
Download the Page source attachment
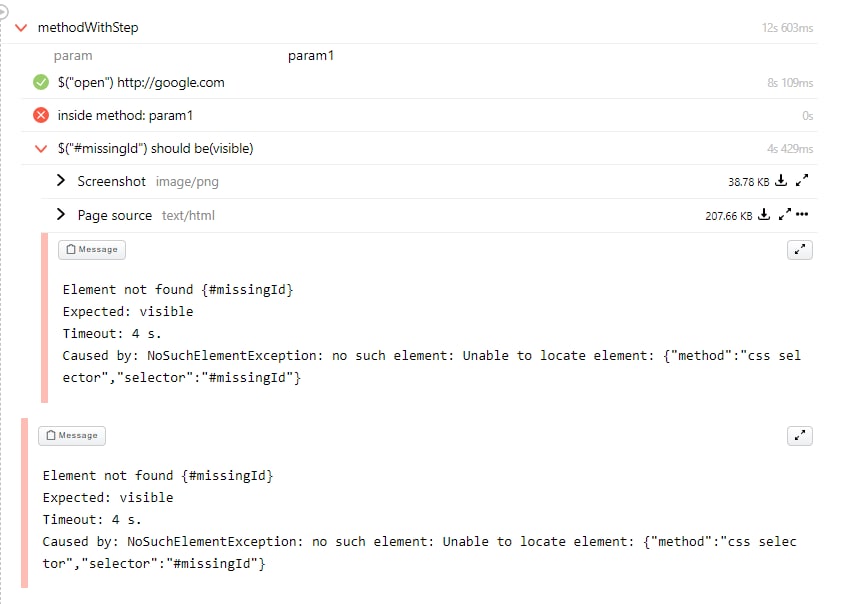click(x=764, y=214)
